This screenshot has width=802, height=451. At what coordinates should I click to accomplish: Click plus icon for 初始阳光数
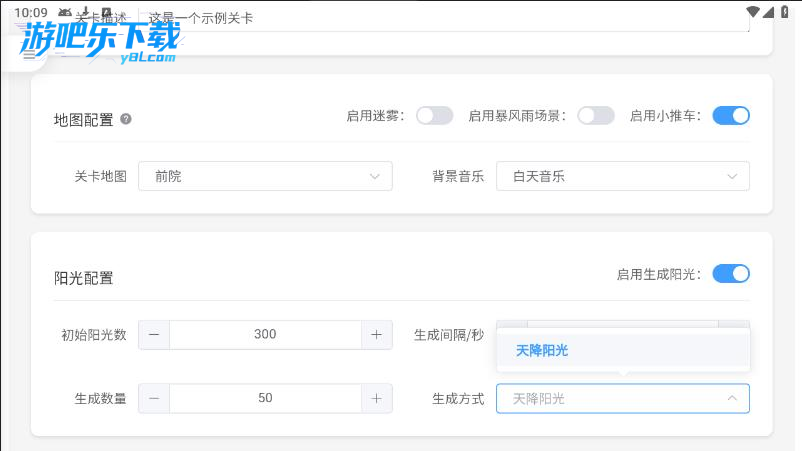coord(376,334)
